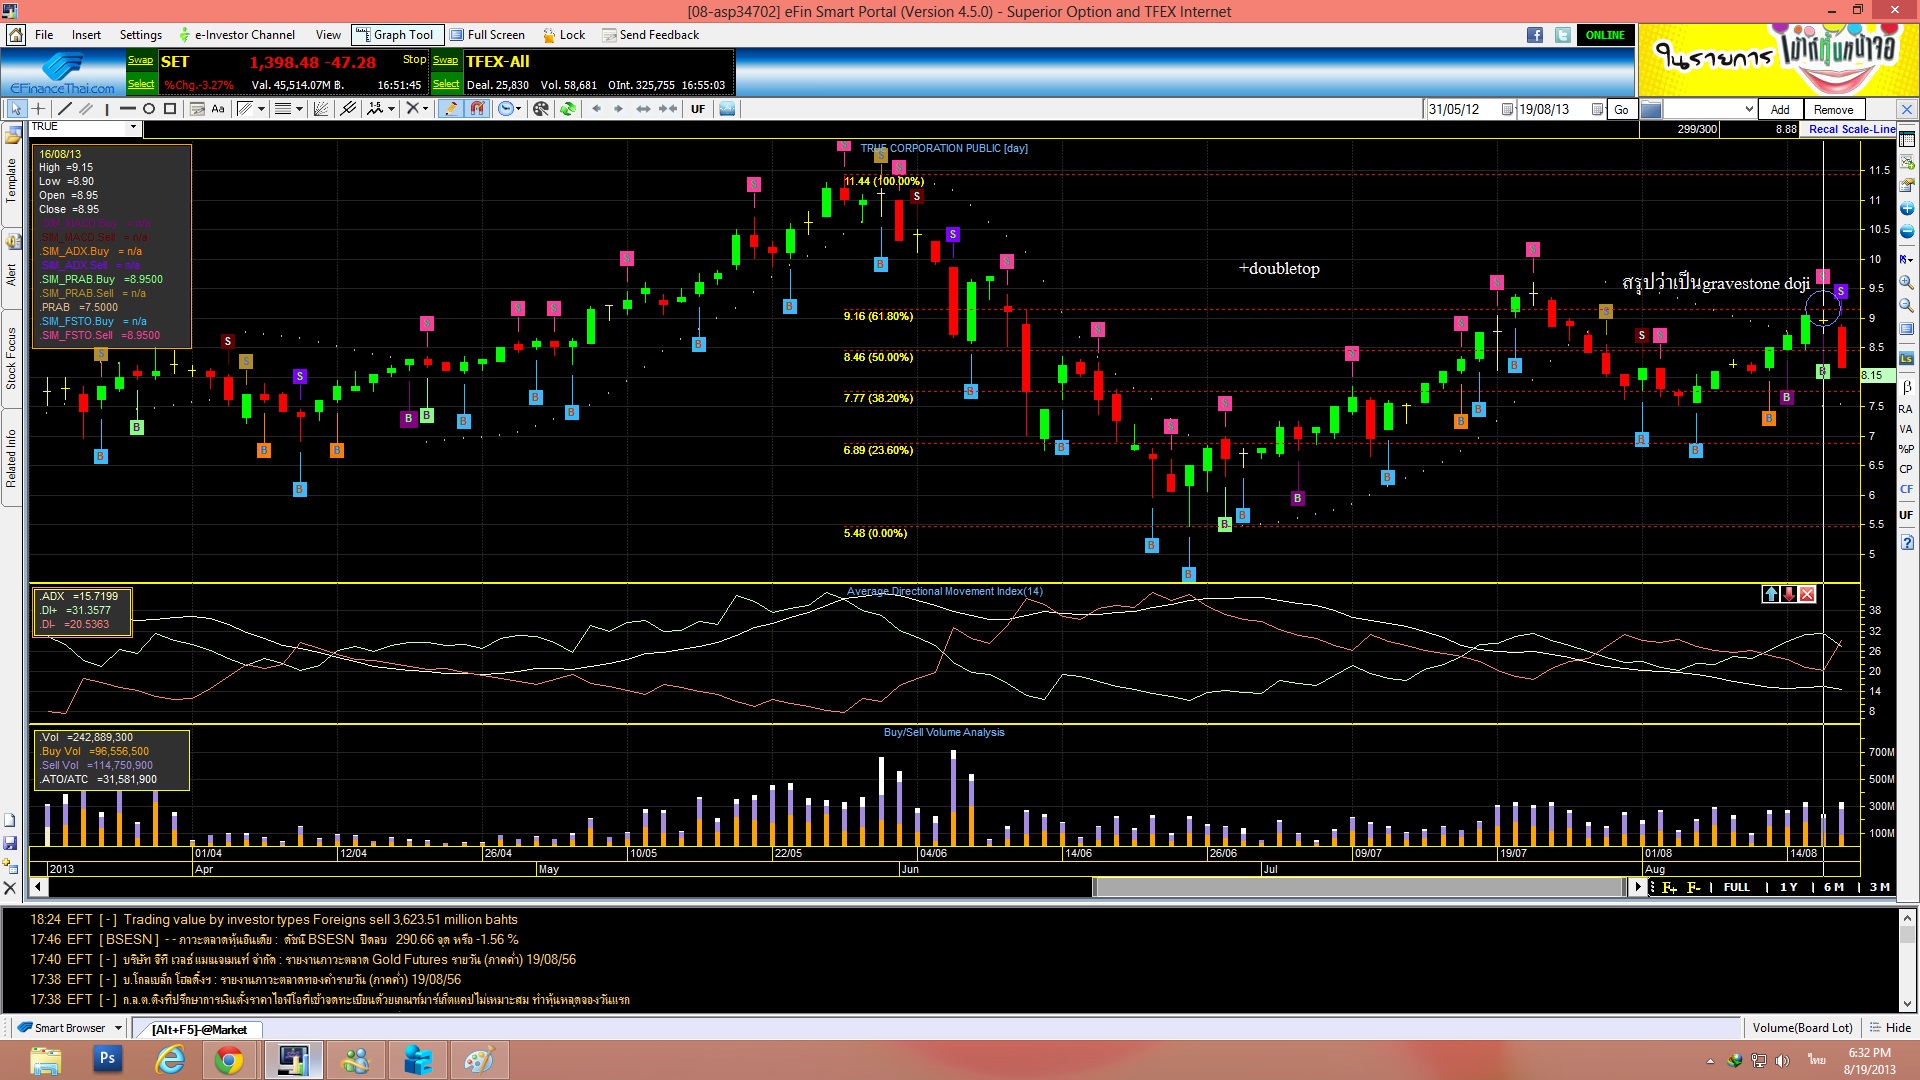Toggle the magnet snap button
This screenshot has width=1920, height=1080.
[x=477, y=109]
